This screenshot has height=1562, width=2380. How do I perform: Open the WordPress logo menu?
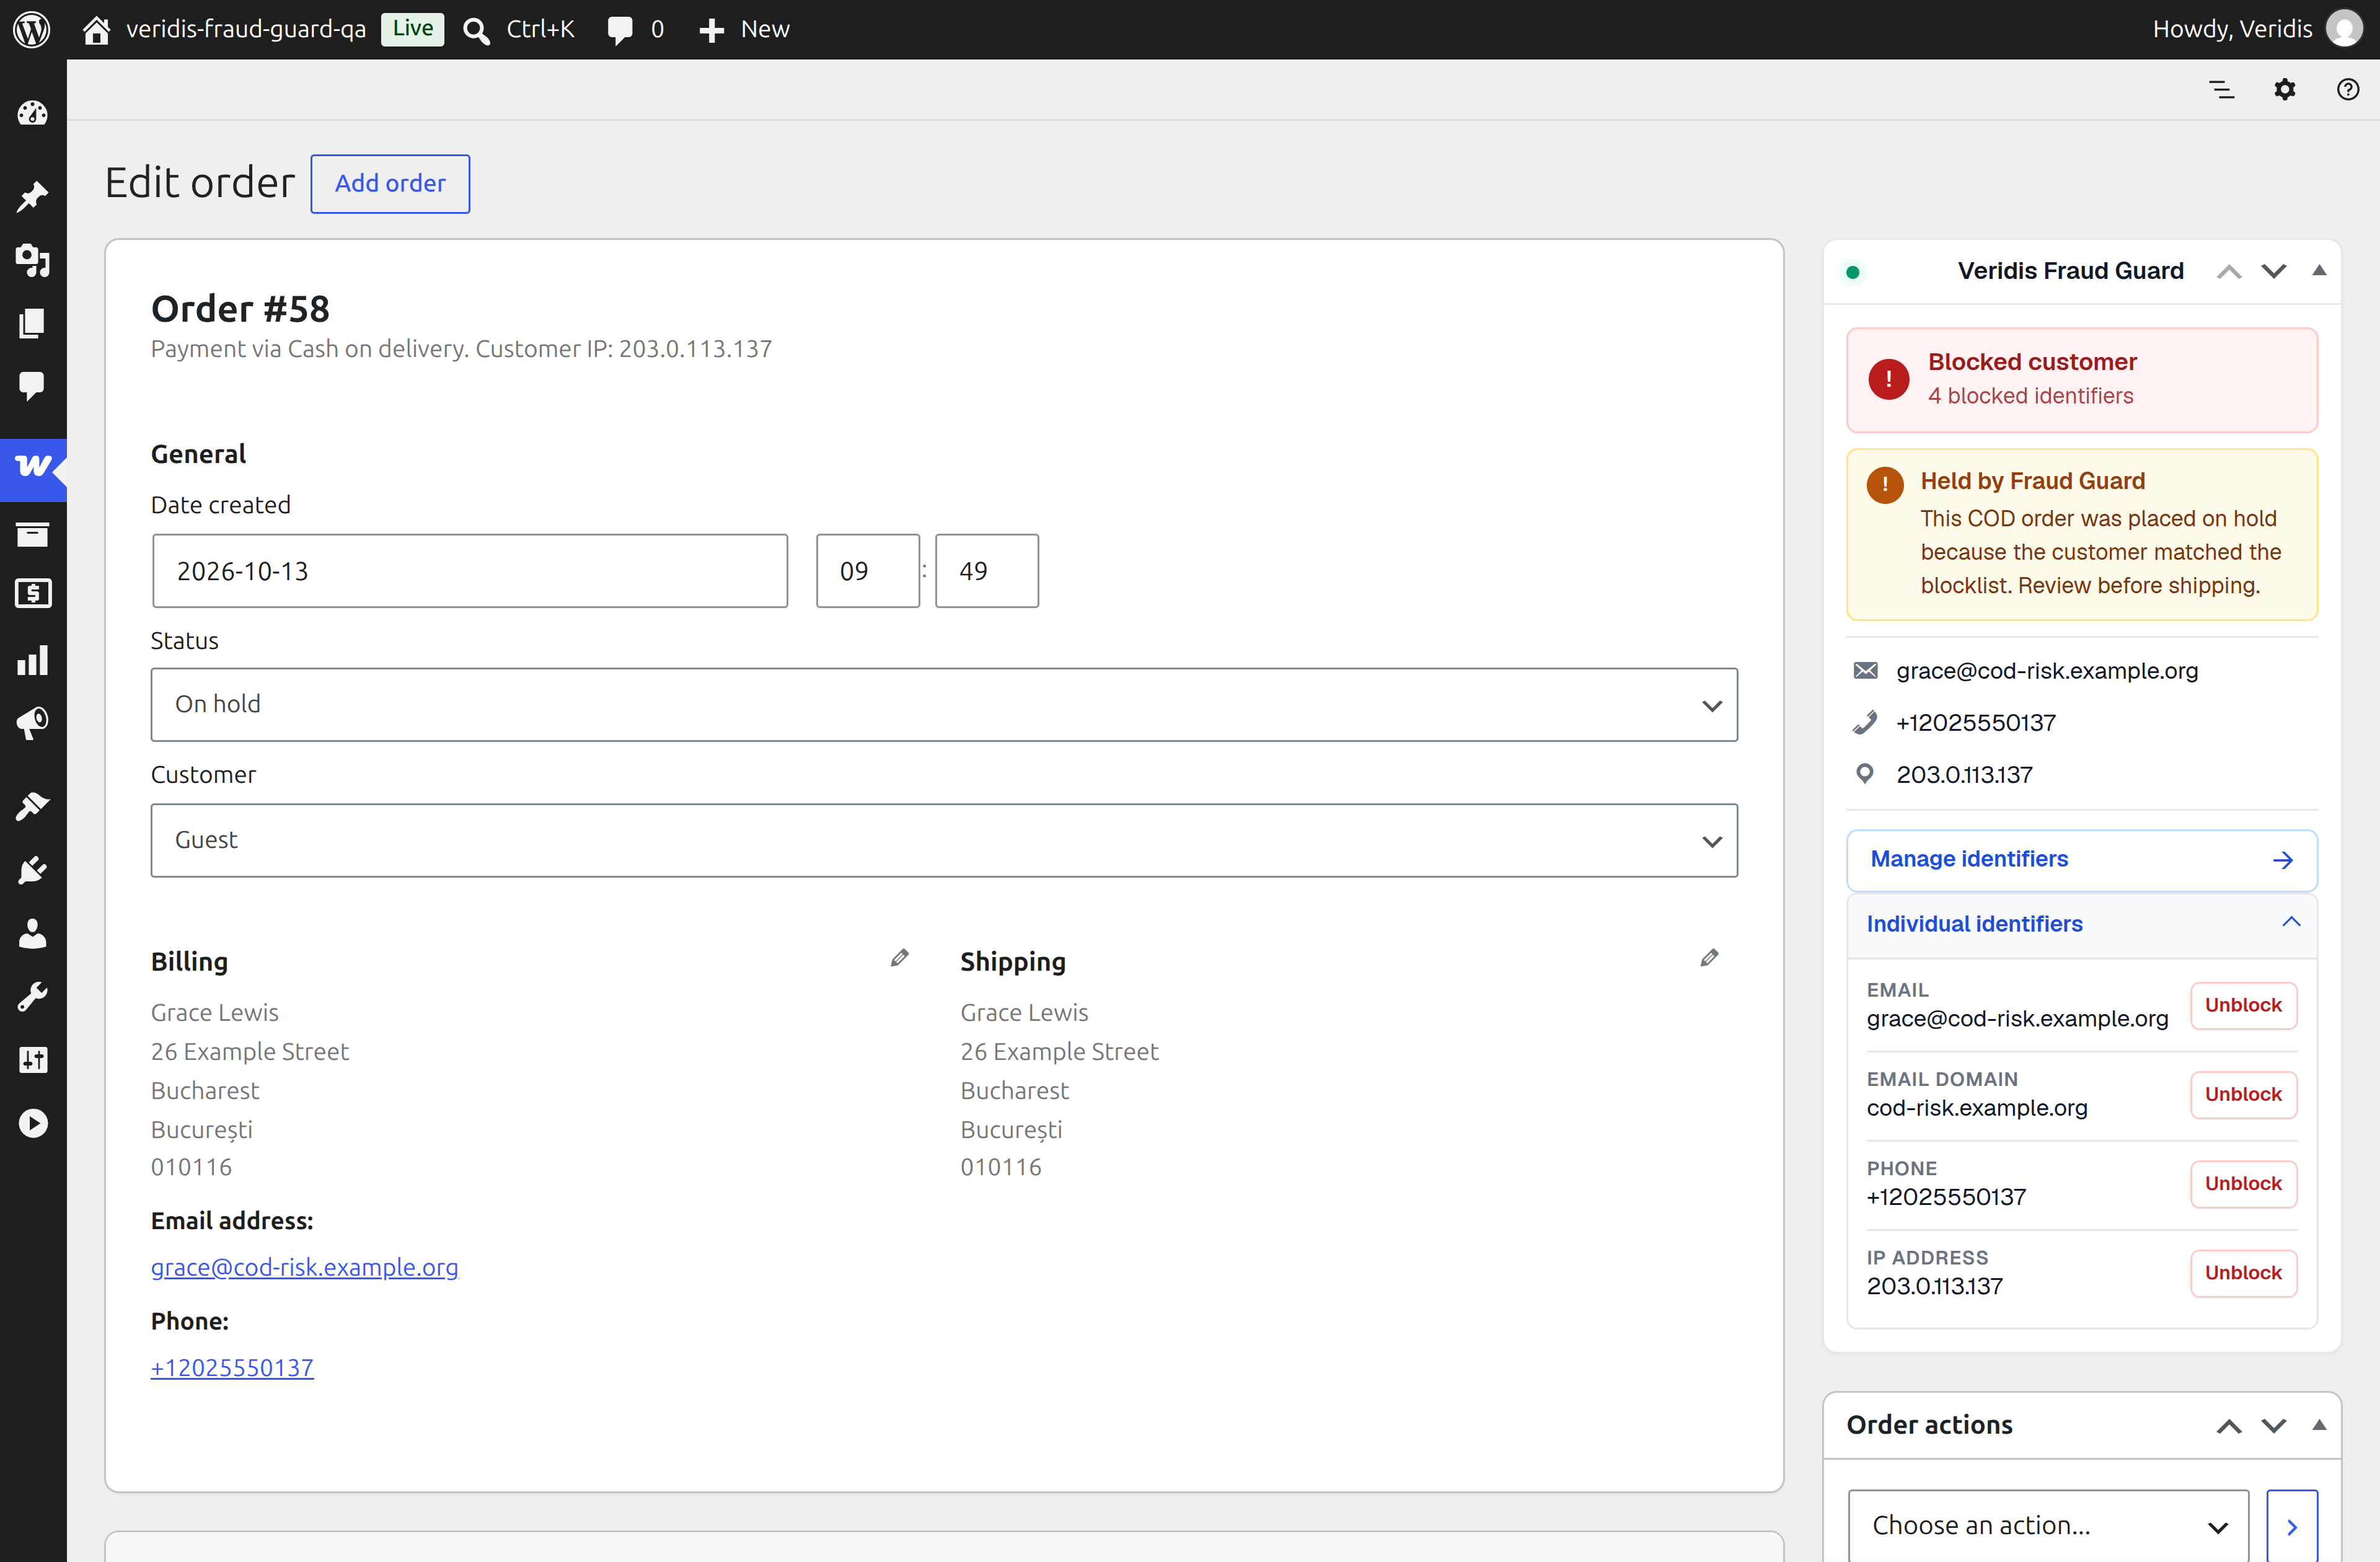point(32,29)
